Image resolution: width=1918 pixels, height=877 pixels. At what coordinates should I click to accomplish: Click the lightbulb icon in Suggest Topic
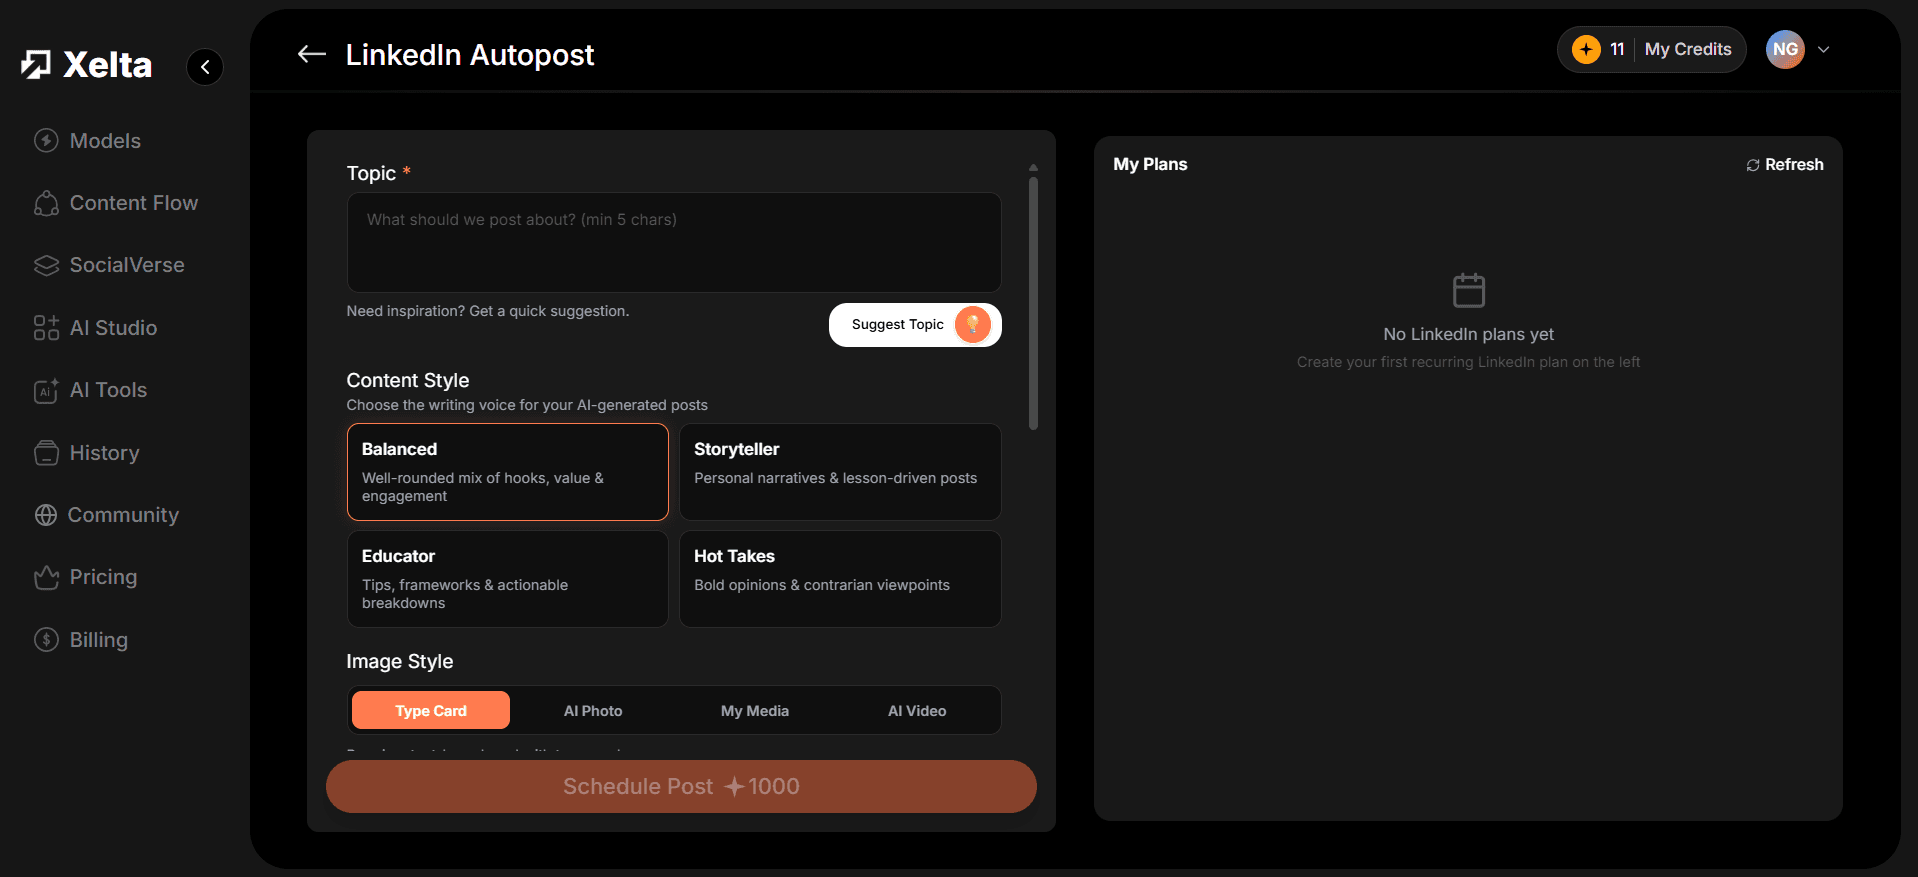972,324
